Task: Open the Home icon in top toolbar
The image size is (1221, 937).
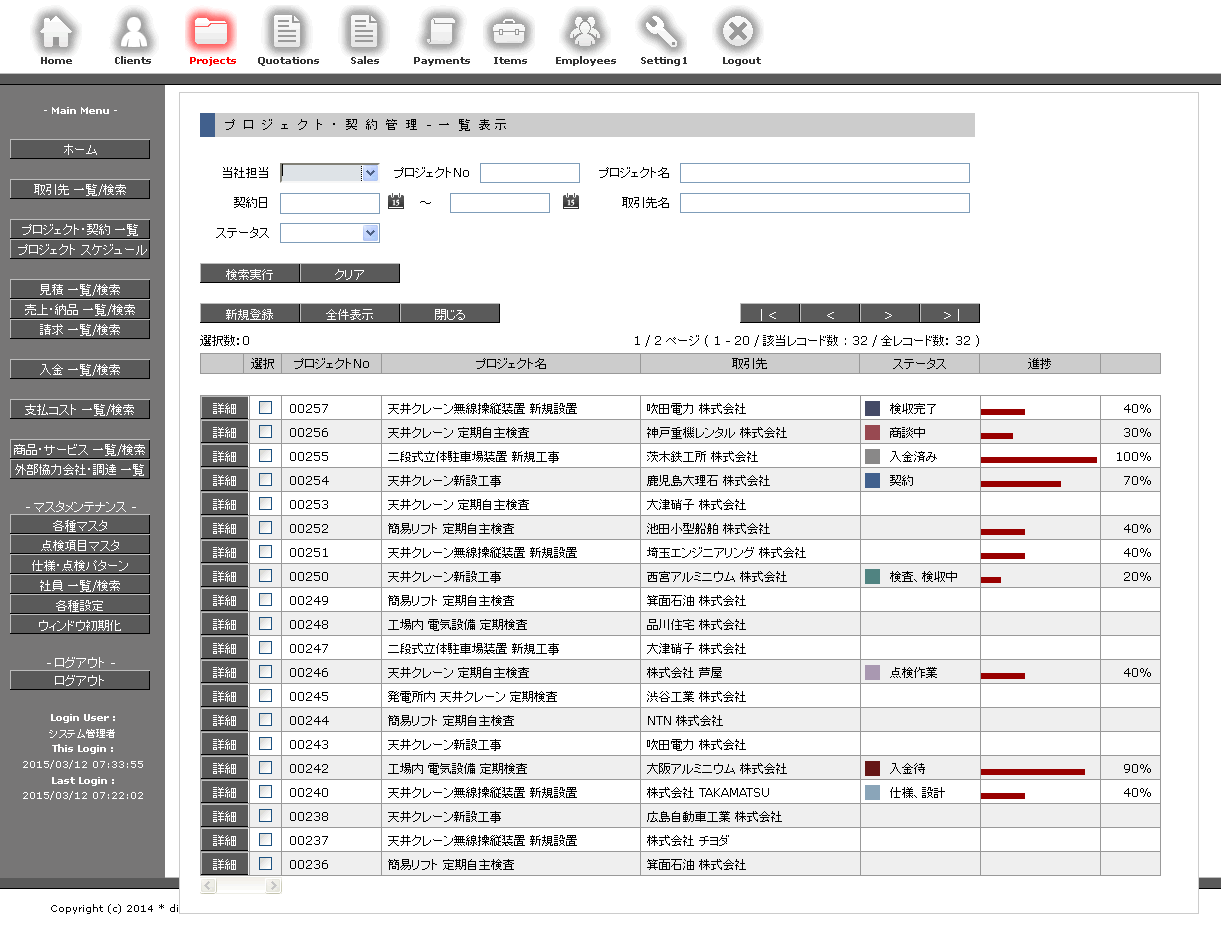Action: click(56, 33)
